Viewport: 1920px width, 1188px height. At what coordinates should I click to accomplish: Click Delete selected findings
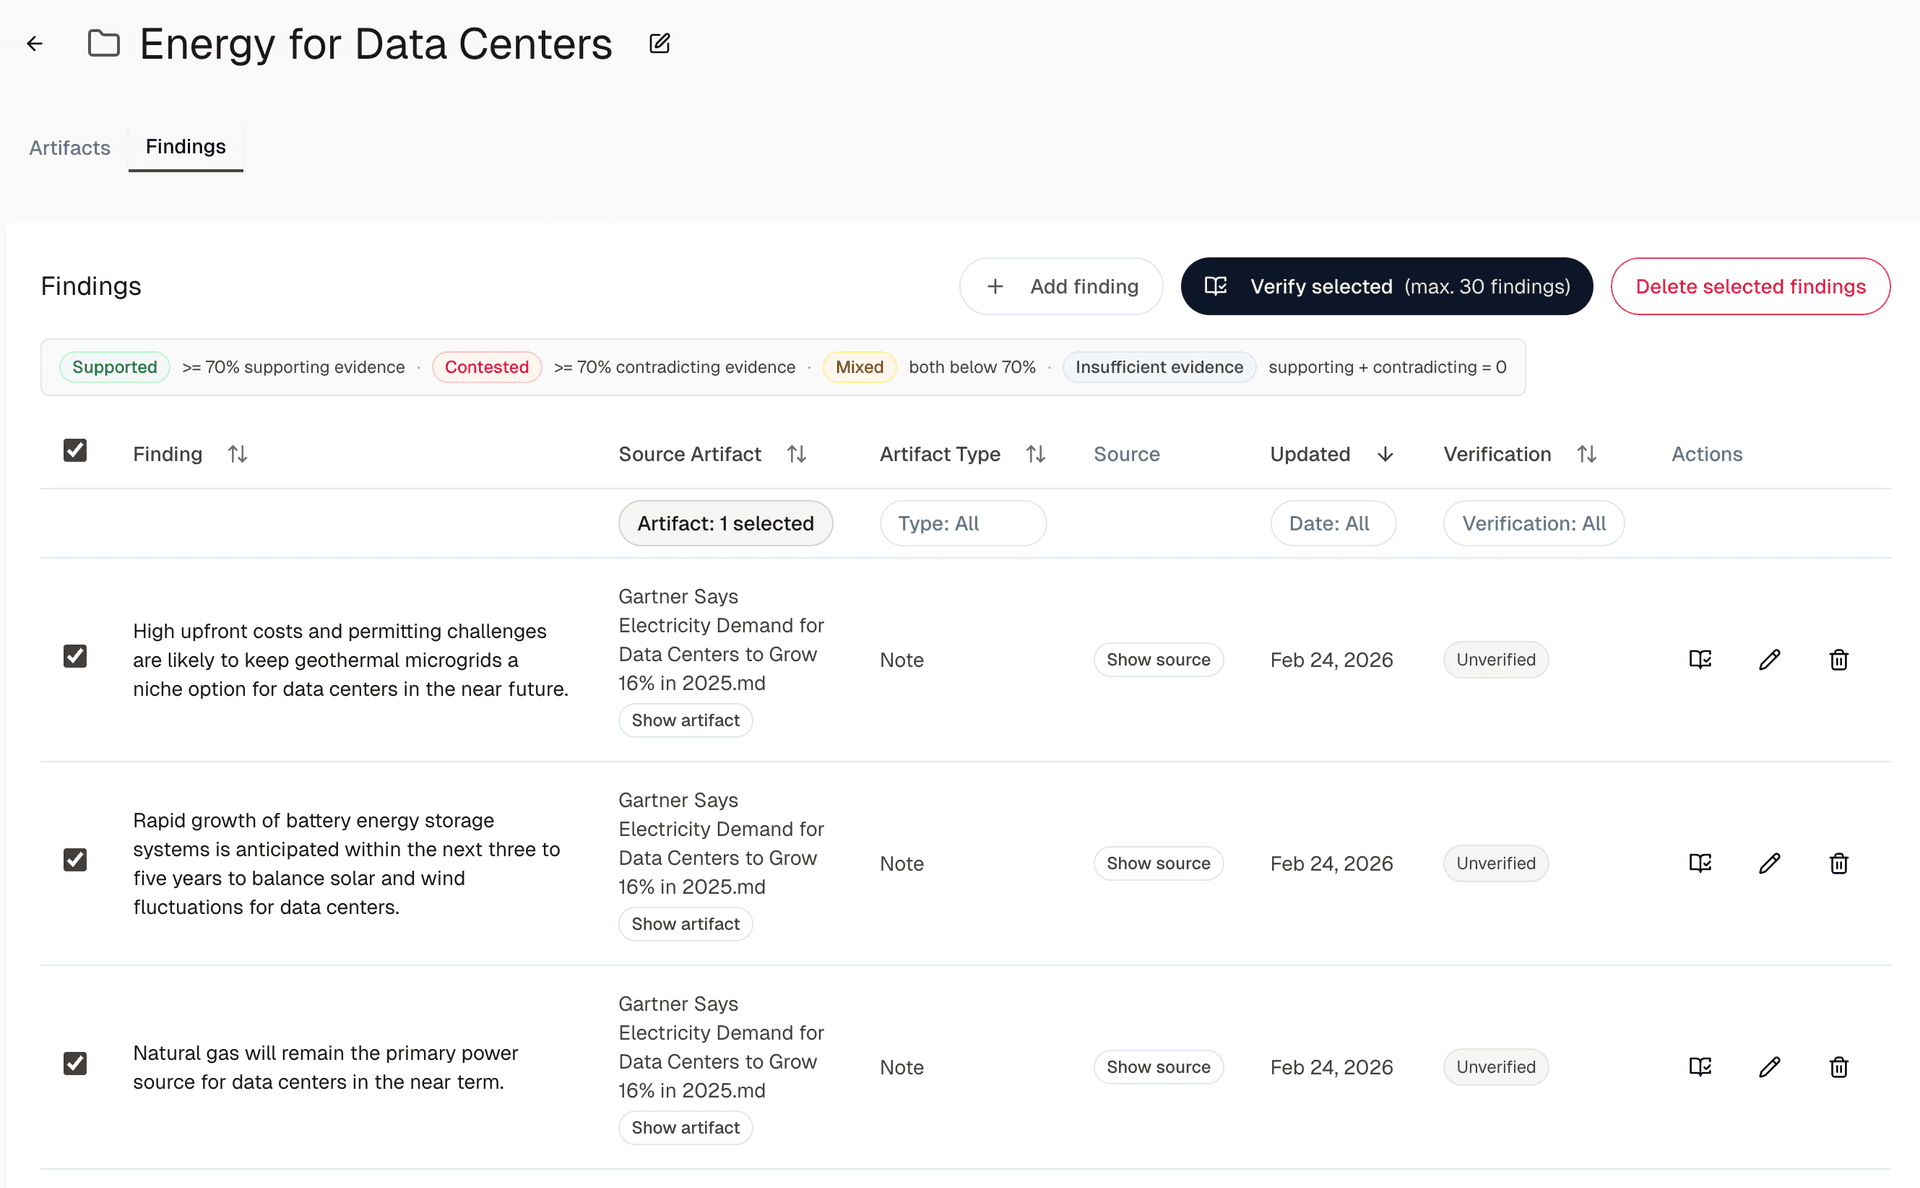coord(1750,286)
